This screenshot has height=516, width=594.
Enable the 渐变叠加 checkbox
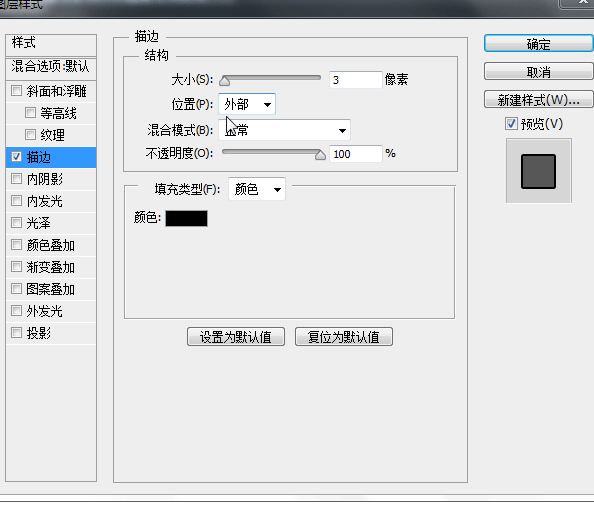click(x=16, y=267)
